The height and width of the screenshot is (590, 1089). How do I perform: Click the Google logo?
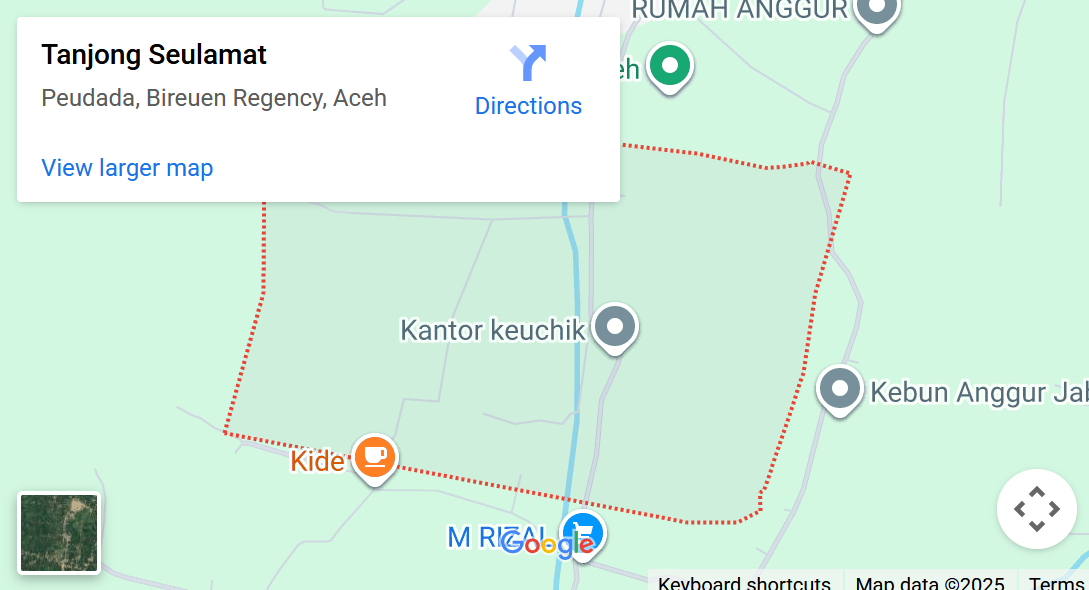click(x=547, y=543)
